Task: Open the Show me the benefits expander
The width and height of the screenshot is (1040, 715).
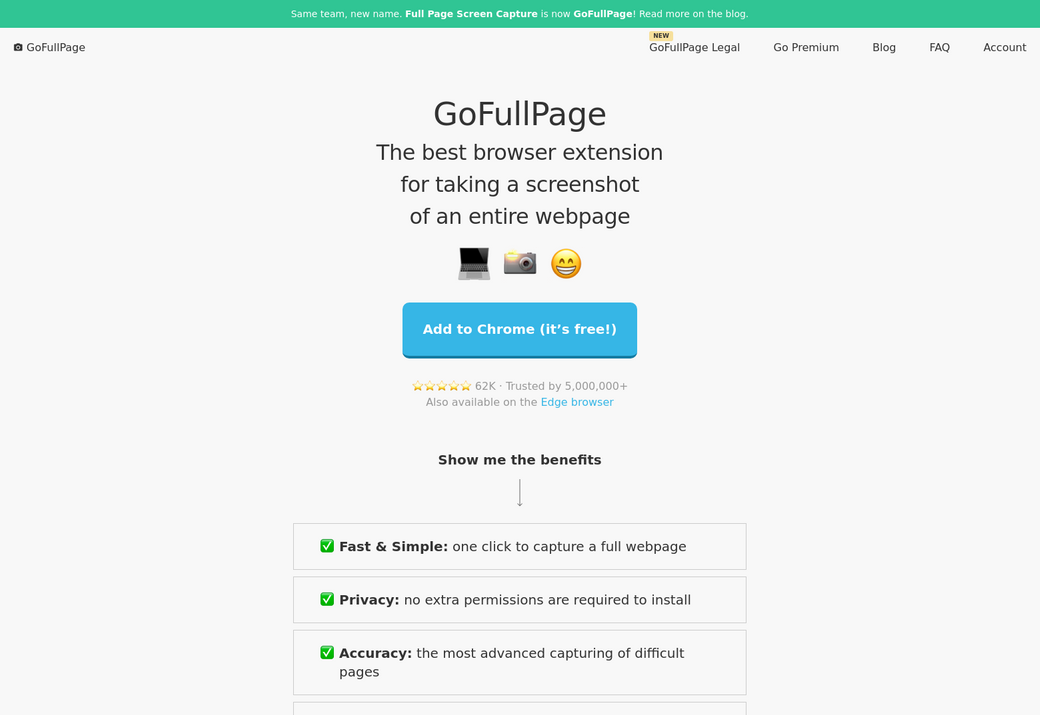Action: (519, 459)
